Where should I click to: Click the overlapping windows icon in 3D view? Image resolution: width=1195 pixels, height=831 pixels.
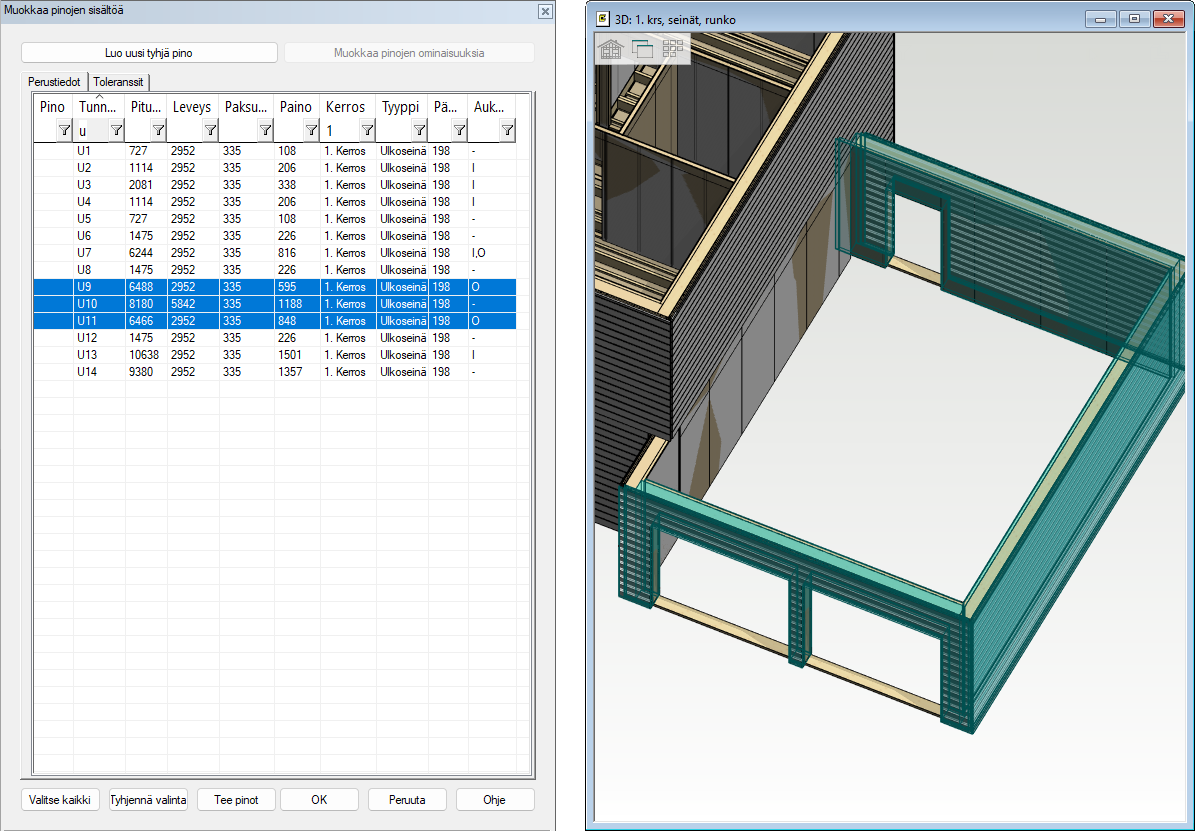(642, 48)
